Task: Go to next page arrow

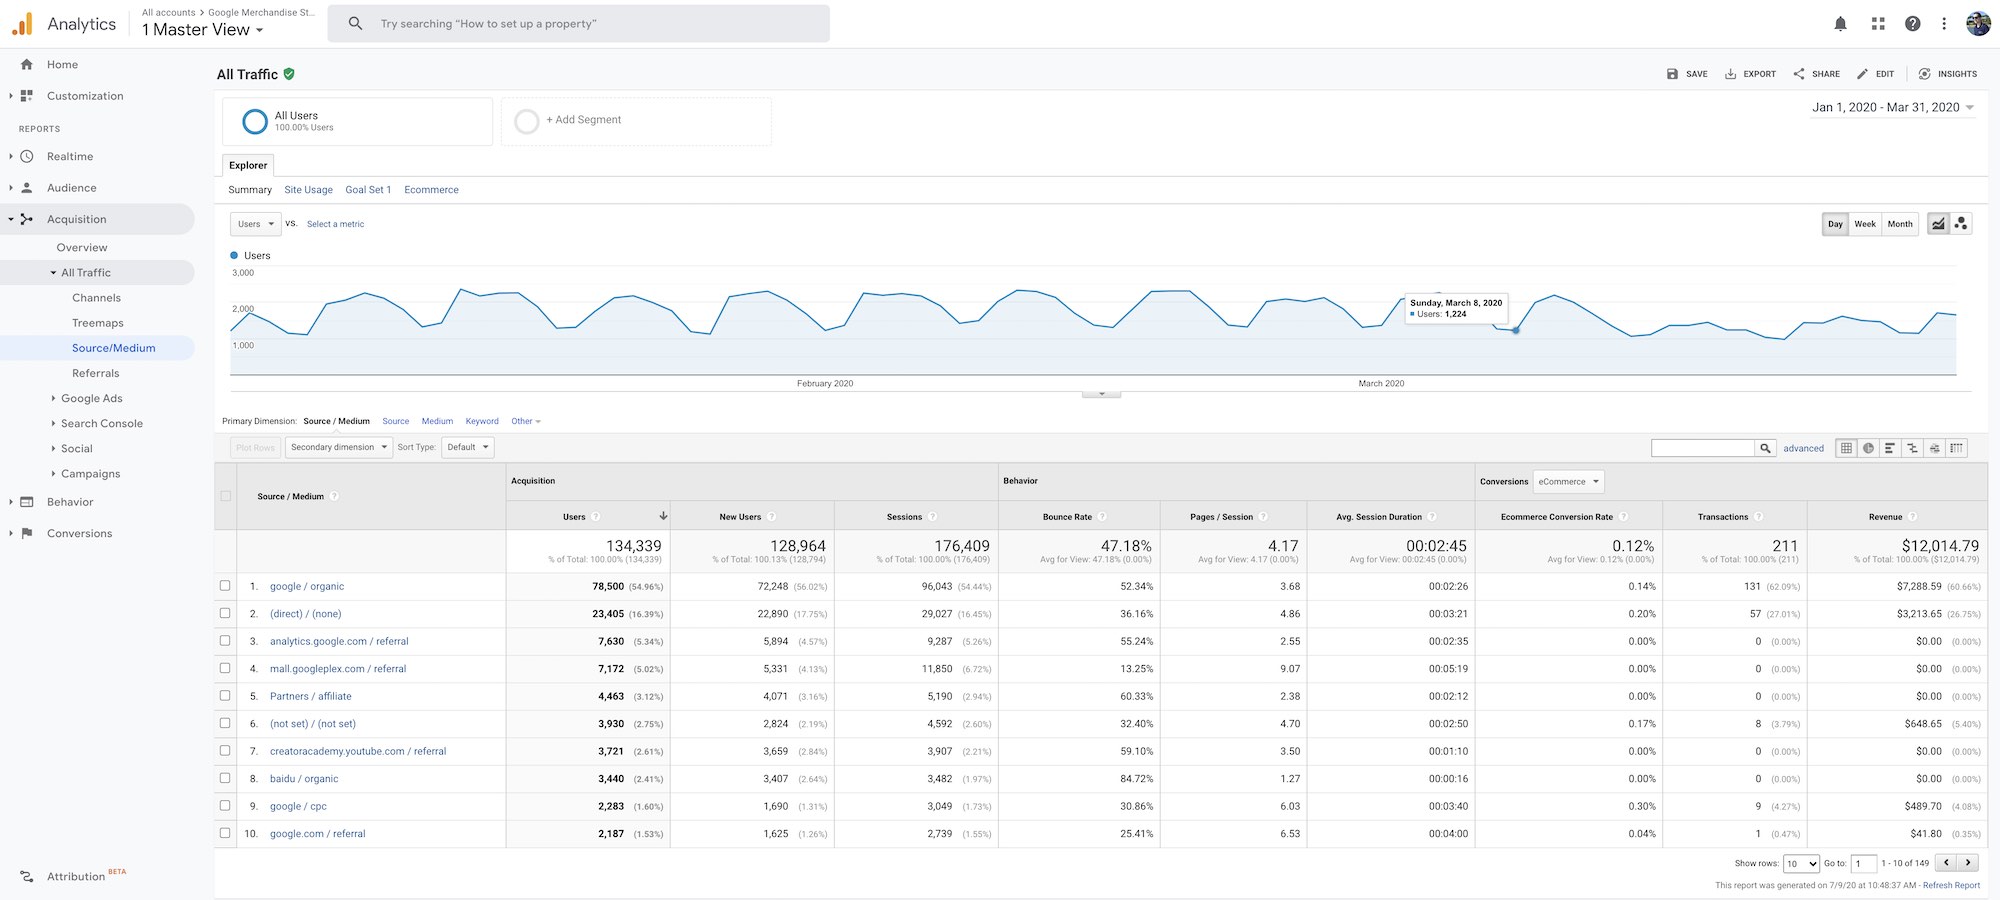Action: coord(1968,862)
